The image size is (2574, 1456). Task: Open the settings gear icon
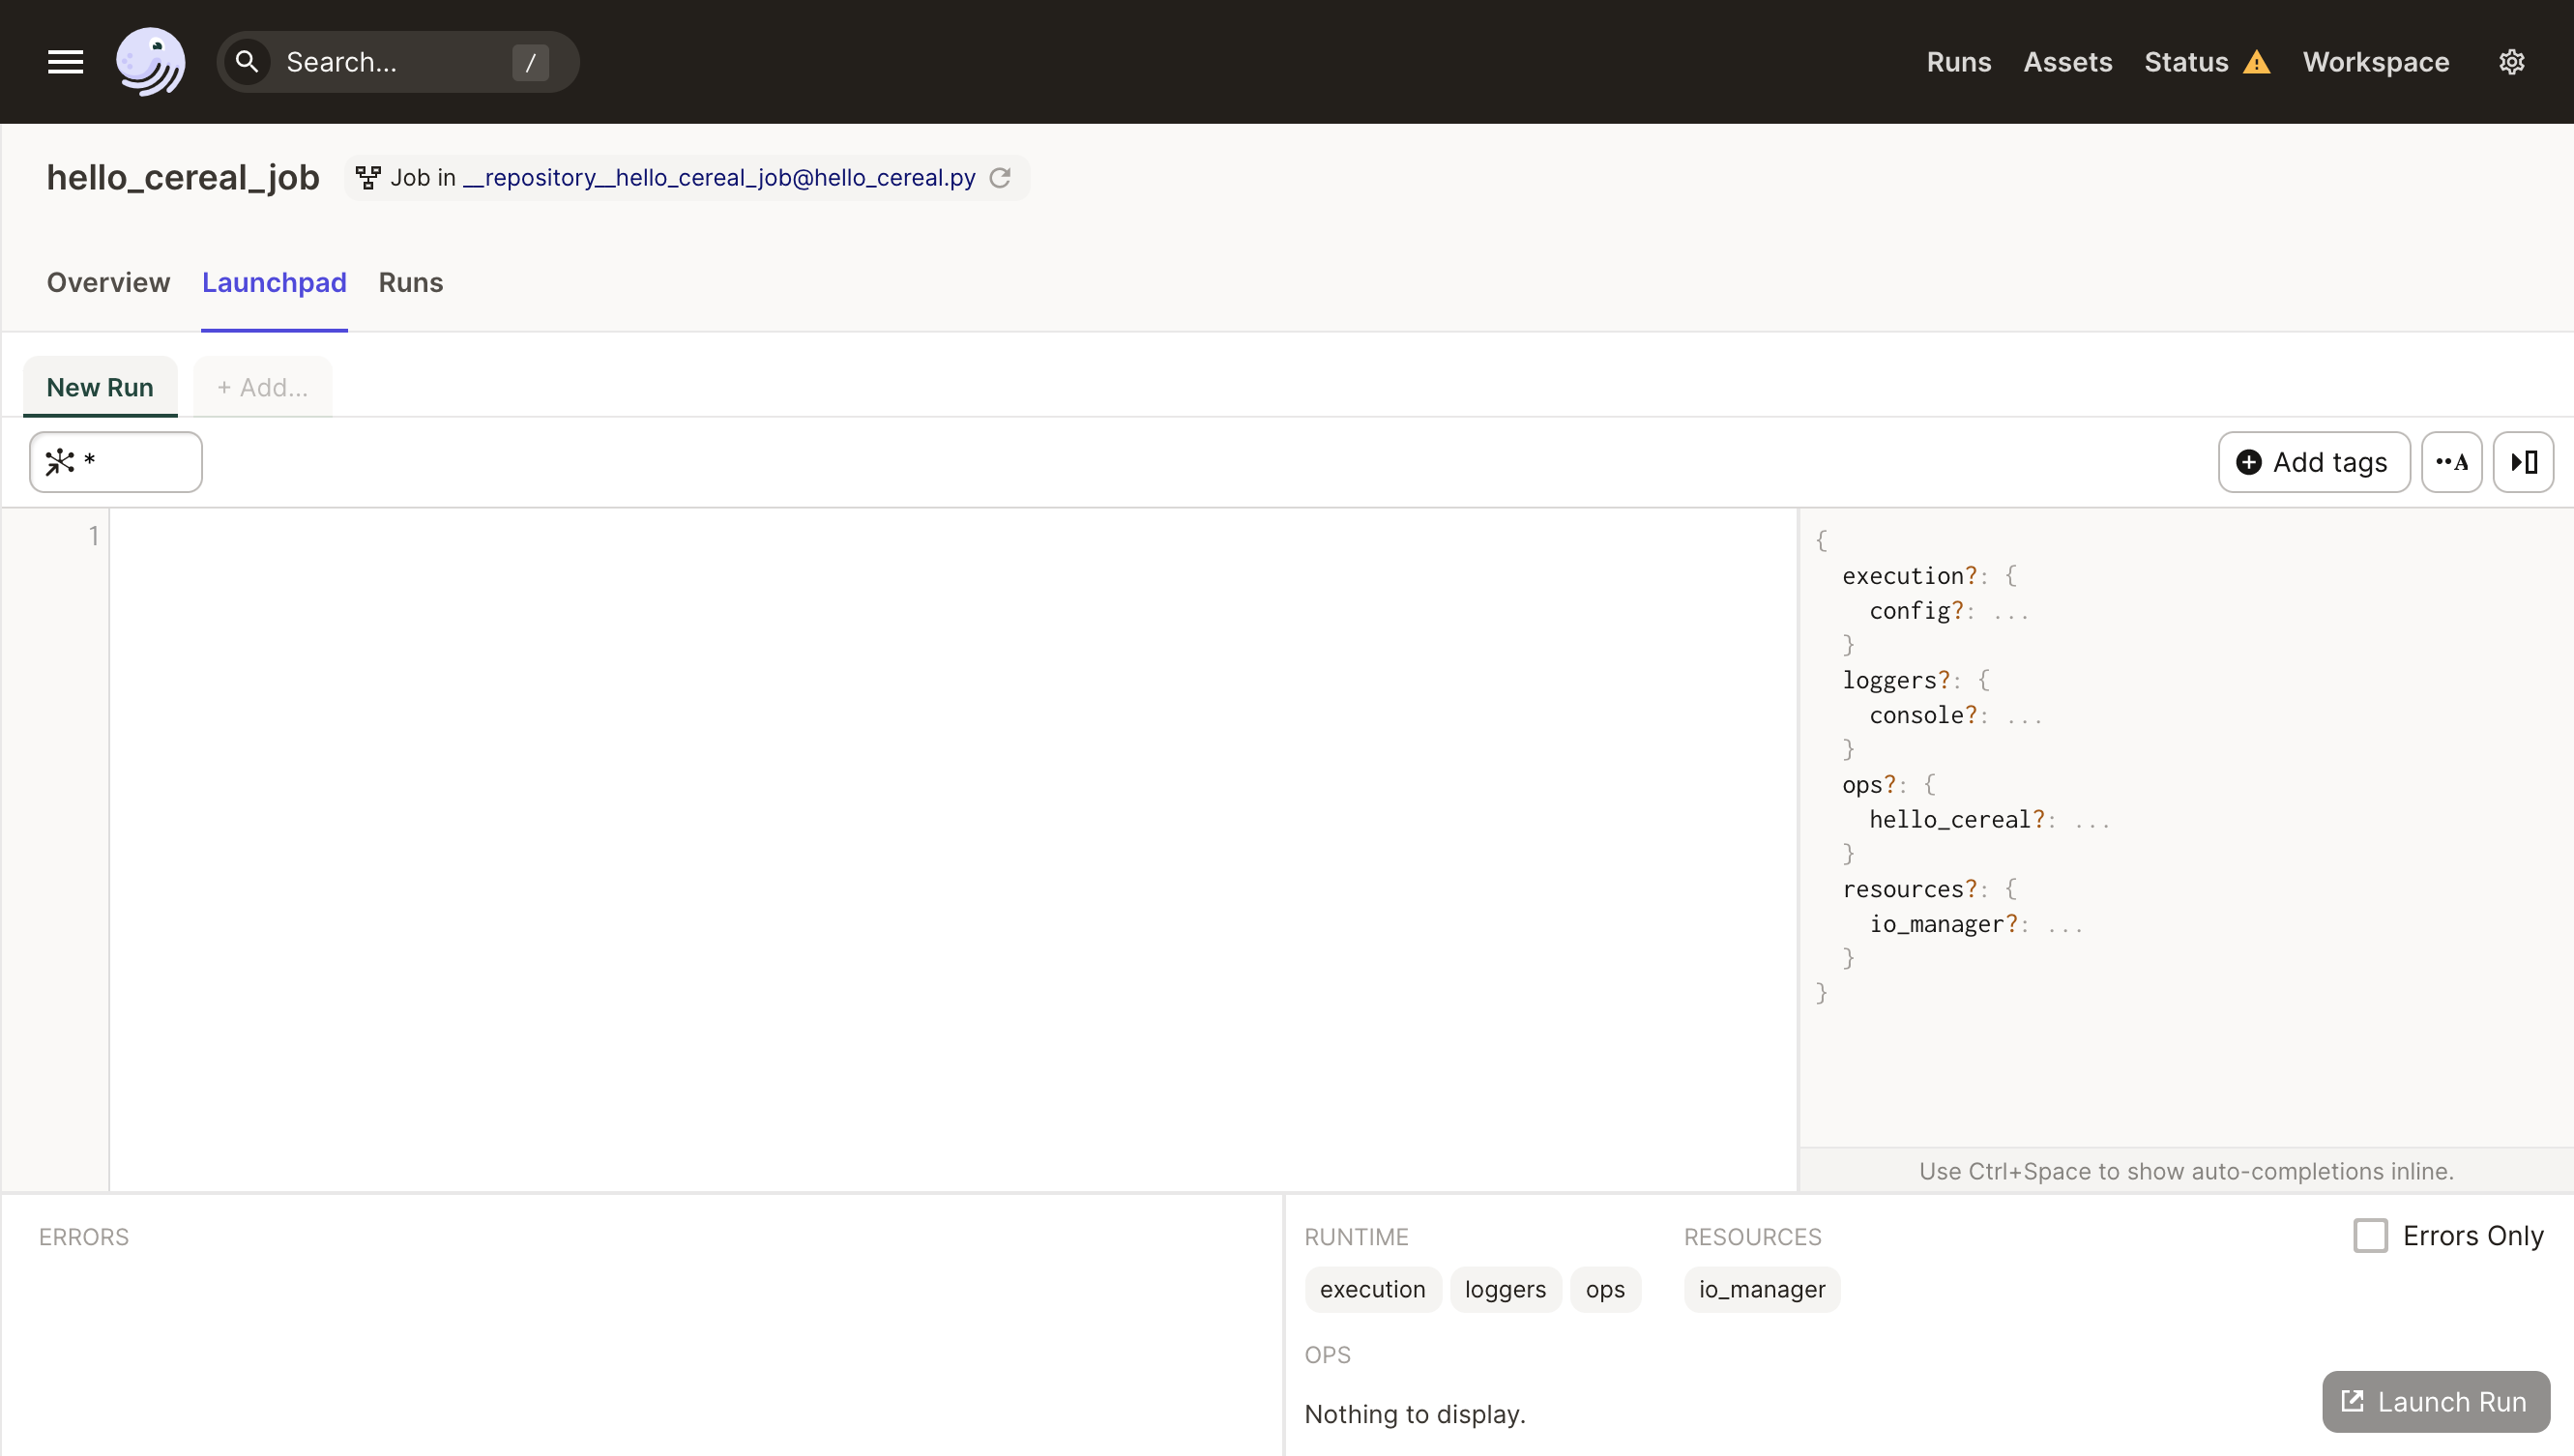(x=2511, y=62)
